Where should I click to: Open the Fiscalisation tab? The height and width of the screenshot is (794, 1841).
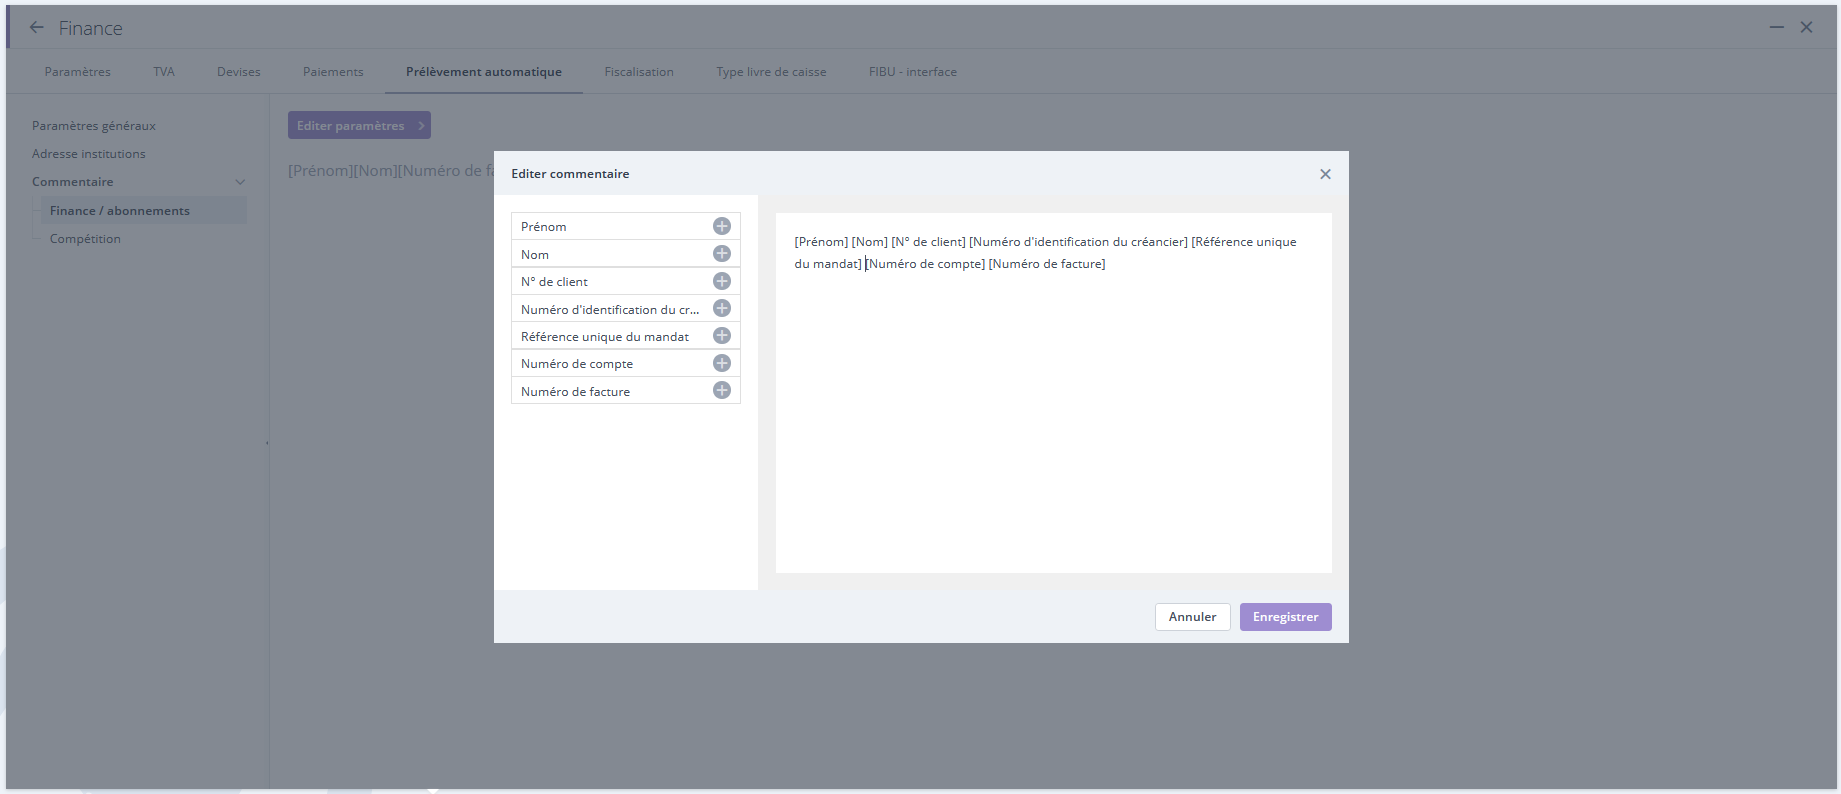pos(639,72)
